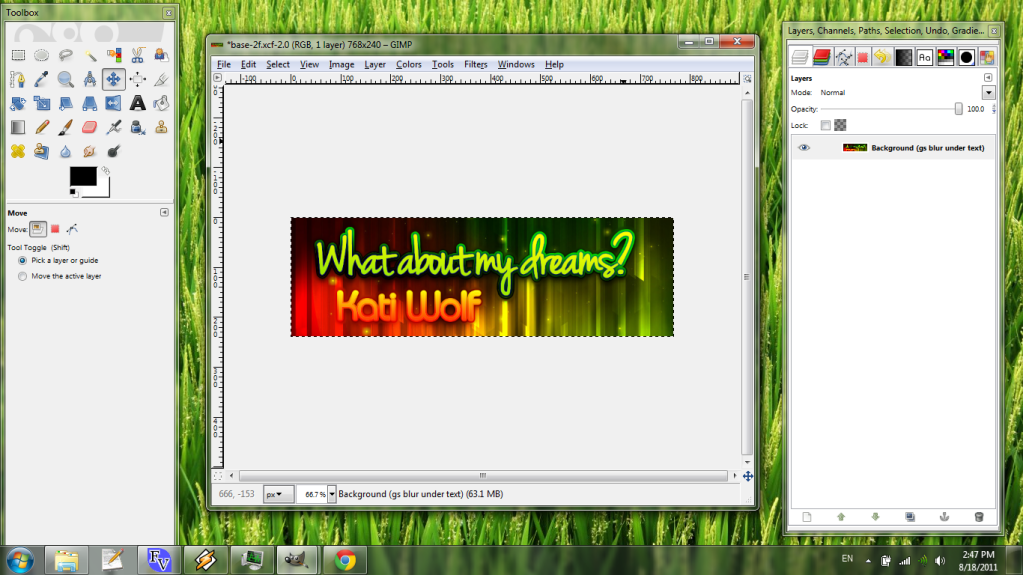Select the Paintbrush tool
Image resolution: width=1023 pixels, height=575 pixels.
click(65, 127)
